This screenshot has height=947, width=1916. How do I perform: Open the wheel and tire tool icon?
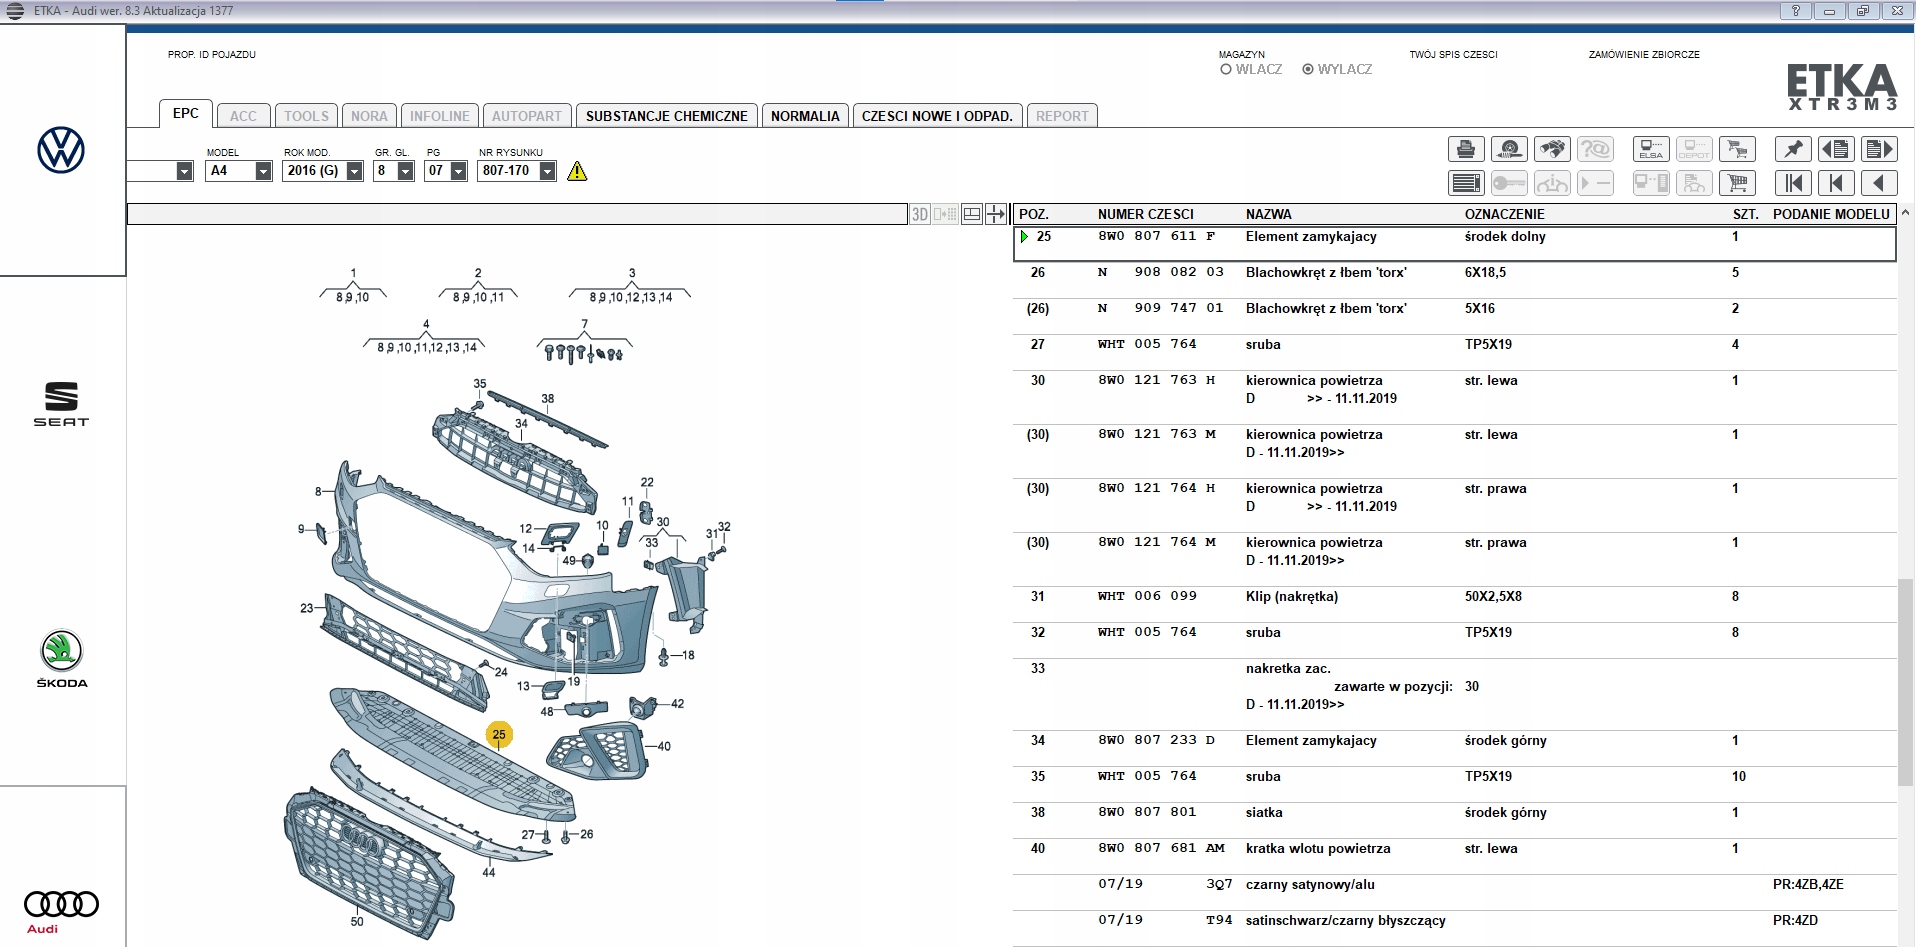1509,150
